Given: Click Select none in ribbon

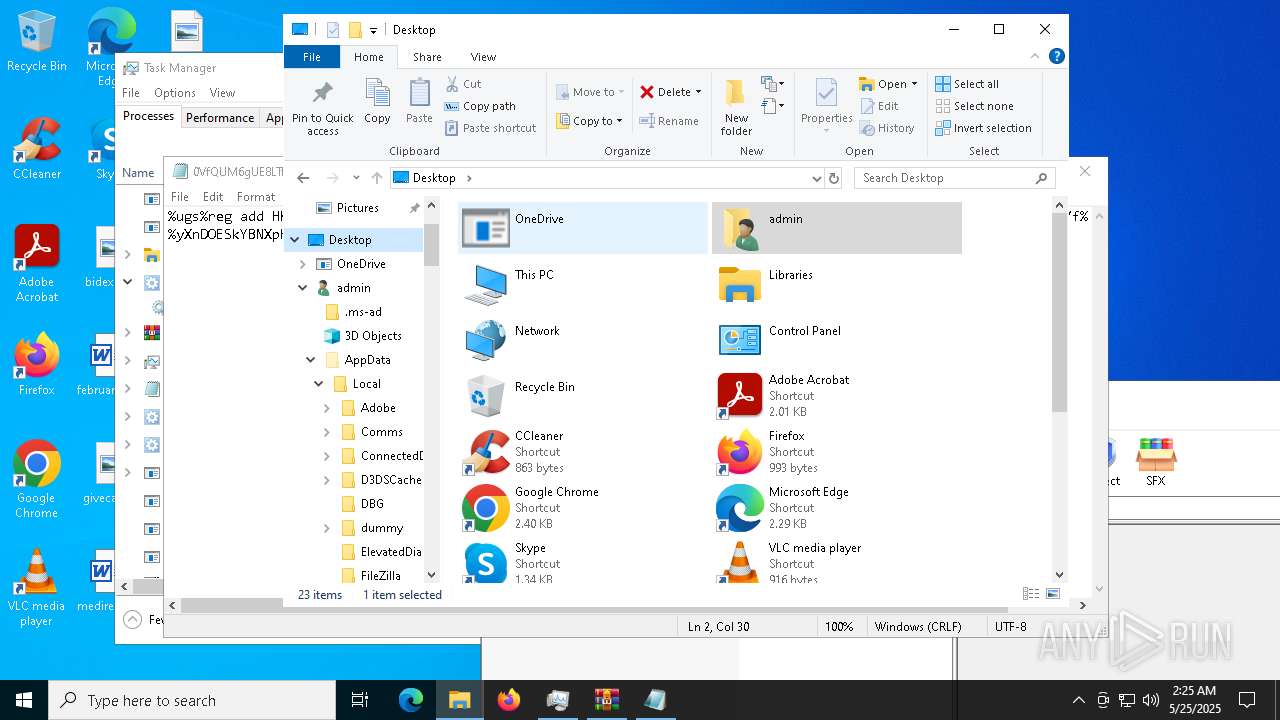Looking at the screenshot, I should coord(974,106).
